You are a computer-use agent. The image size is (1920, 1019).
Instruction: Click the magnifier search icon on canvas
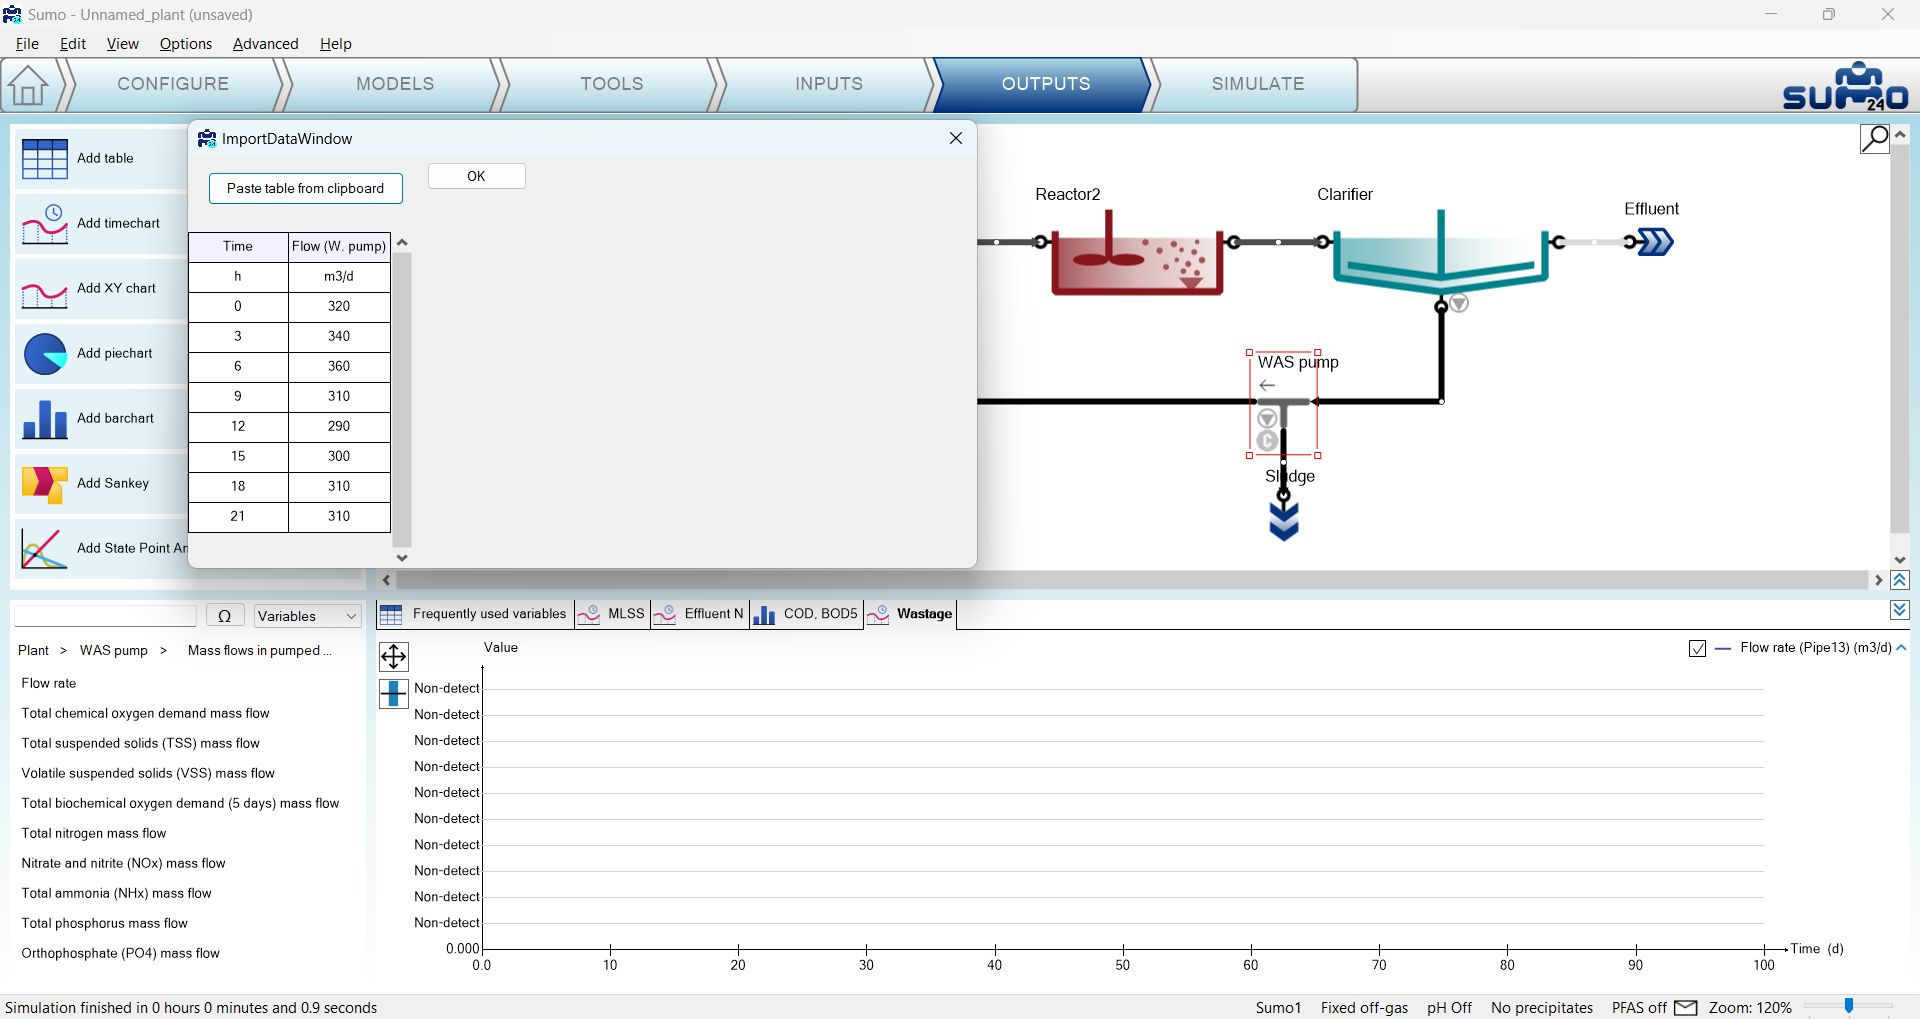(1874, 139)
